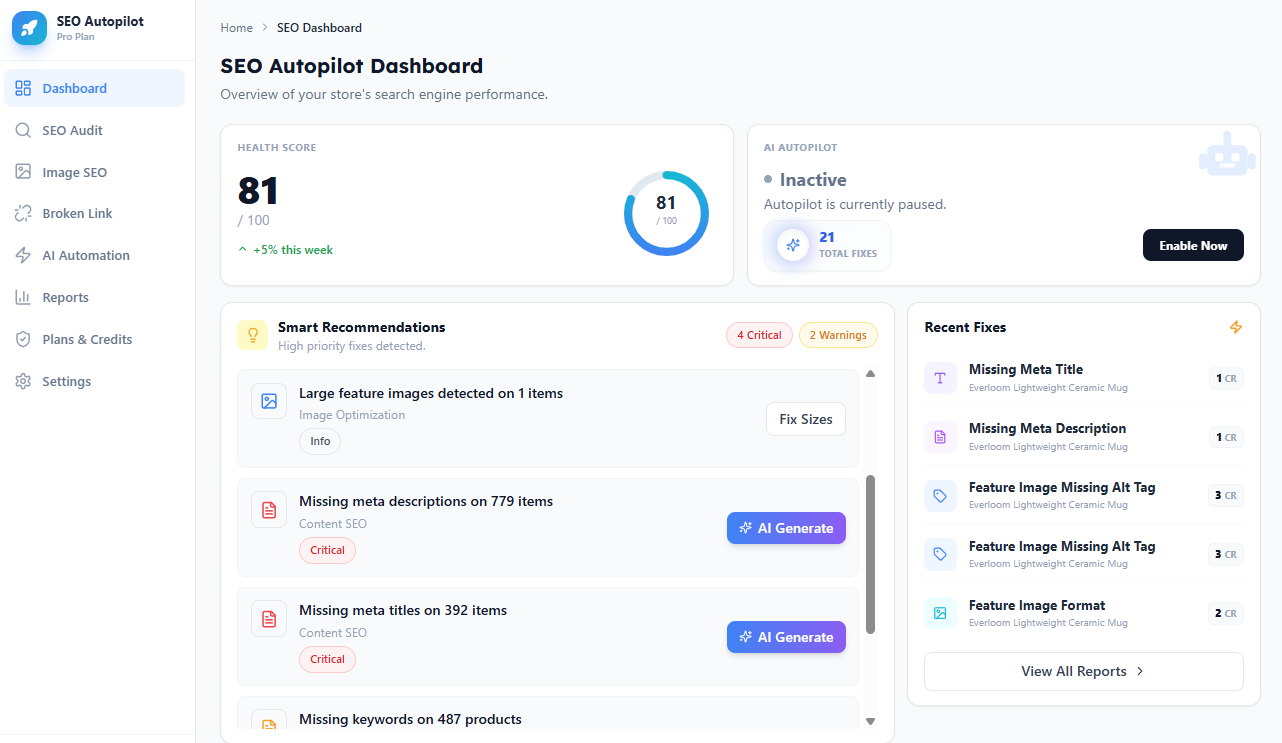This screenshot has height=743, width=1282.
Task: Click the scrollbar up arrow in recommendations
Action: 870,374
